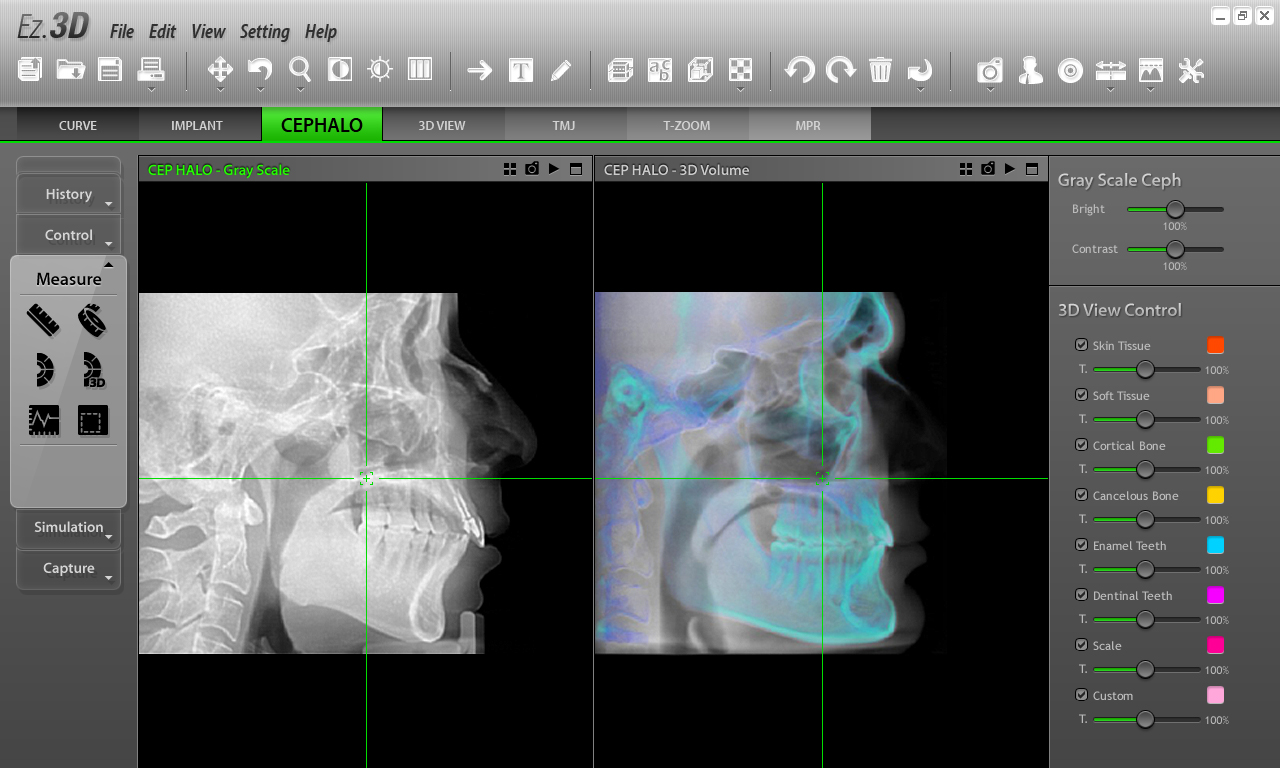The width and height of the screenshot is (1280, 768).
Task: Select the dashed region-of-interest tool
Action: click(92, 420)
